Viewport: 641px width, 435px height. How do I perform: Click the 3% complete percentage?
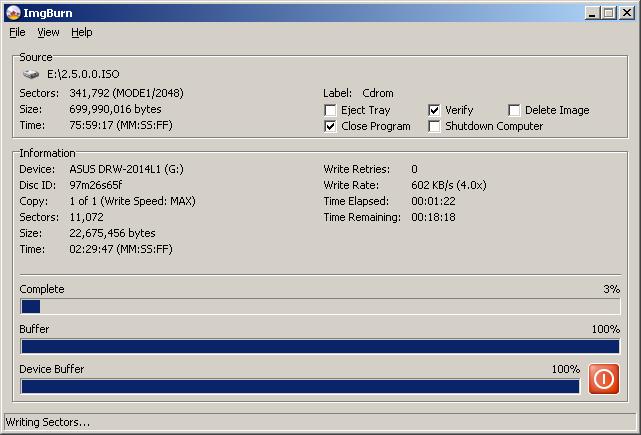click(612, 289)
